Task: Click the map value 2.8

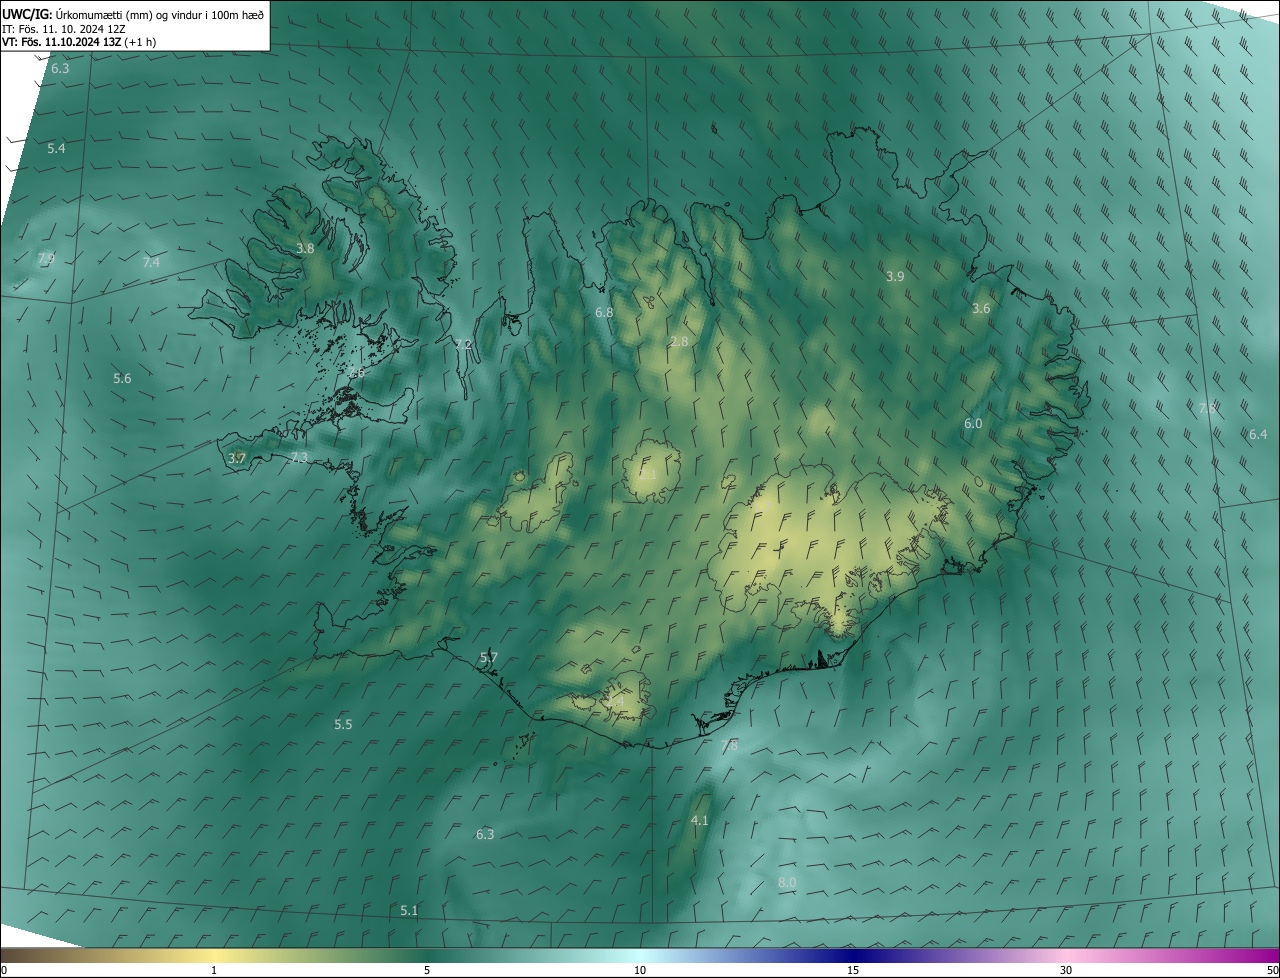Action: click(679, 342)
